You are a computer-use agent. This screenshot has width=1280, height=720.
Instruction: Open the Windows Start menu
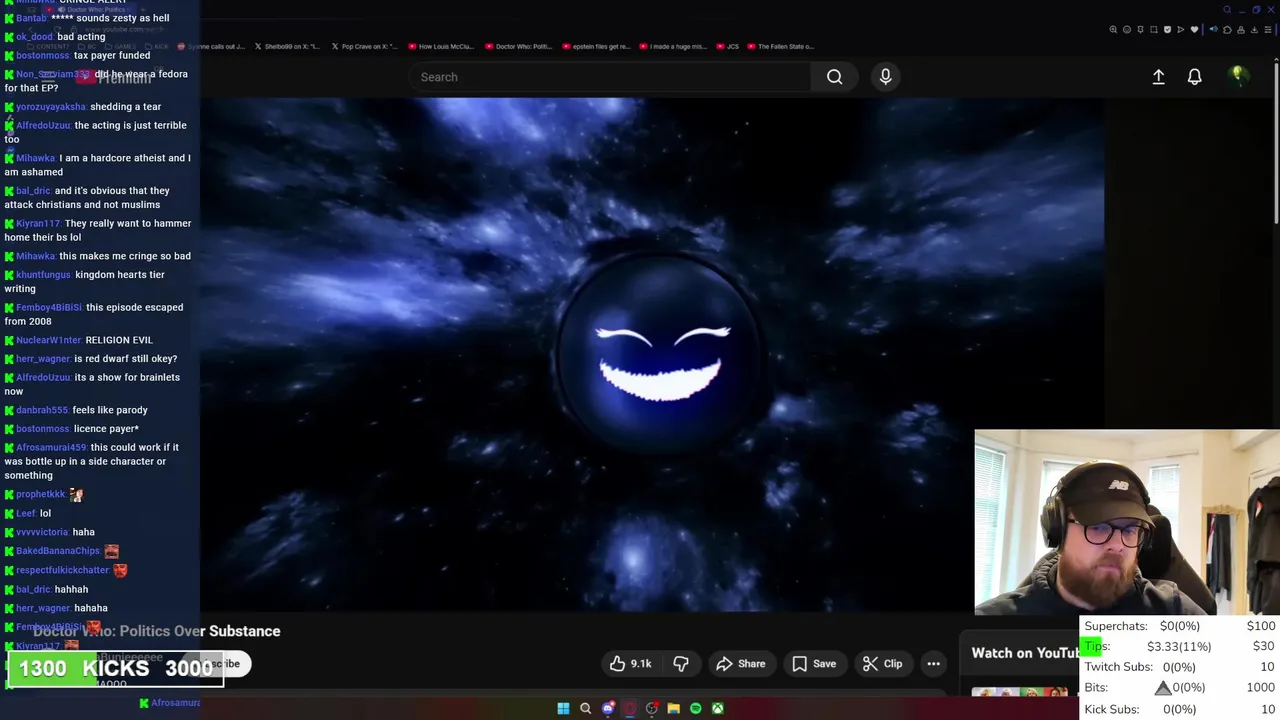[563, 709]
